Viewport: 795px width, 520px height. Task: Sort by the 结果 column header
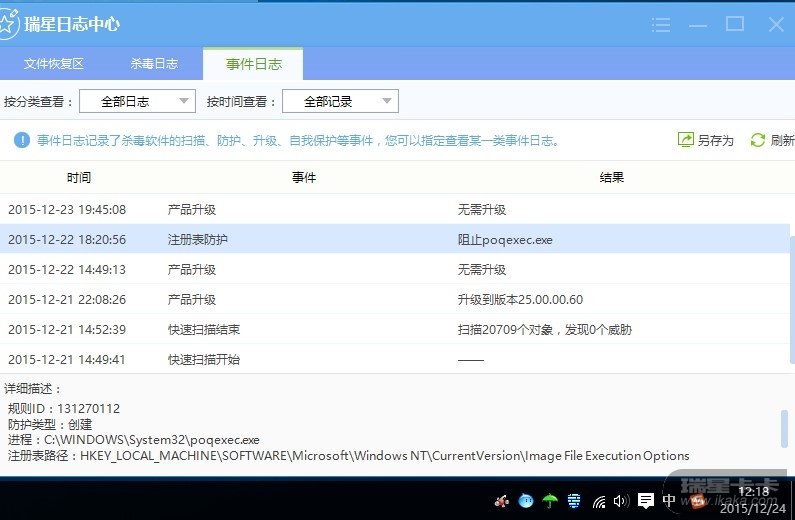pyautogui.click(x=611, y=177)
